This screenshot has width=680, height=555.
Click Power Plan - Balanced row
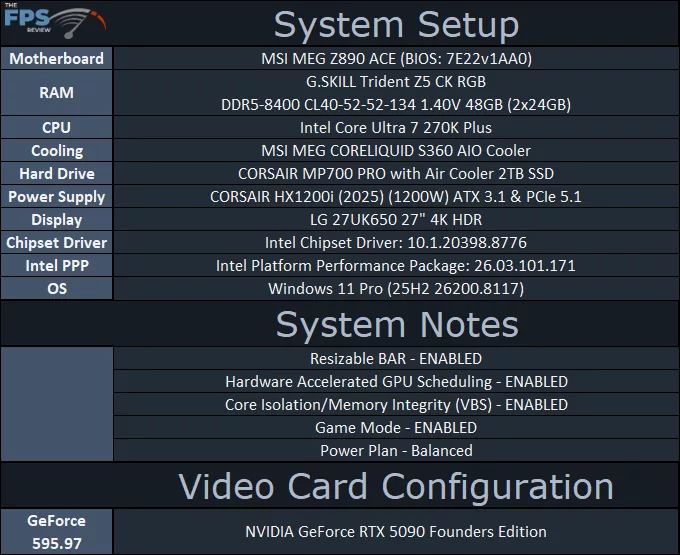(396, 451)
